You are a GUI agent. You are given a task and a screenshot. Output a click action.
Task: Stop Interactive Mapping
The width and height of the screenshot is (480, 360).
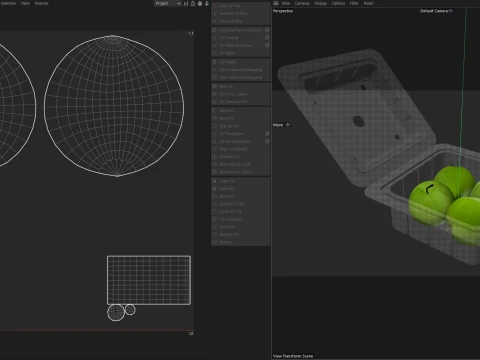coord(241,77)
